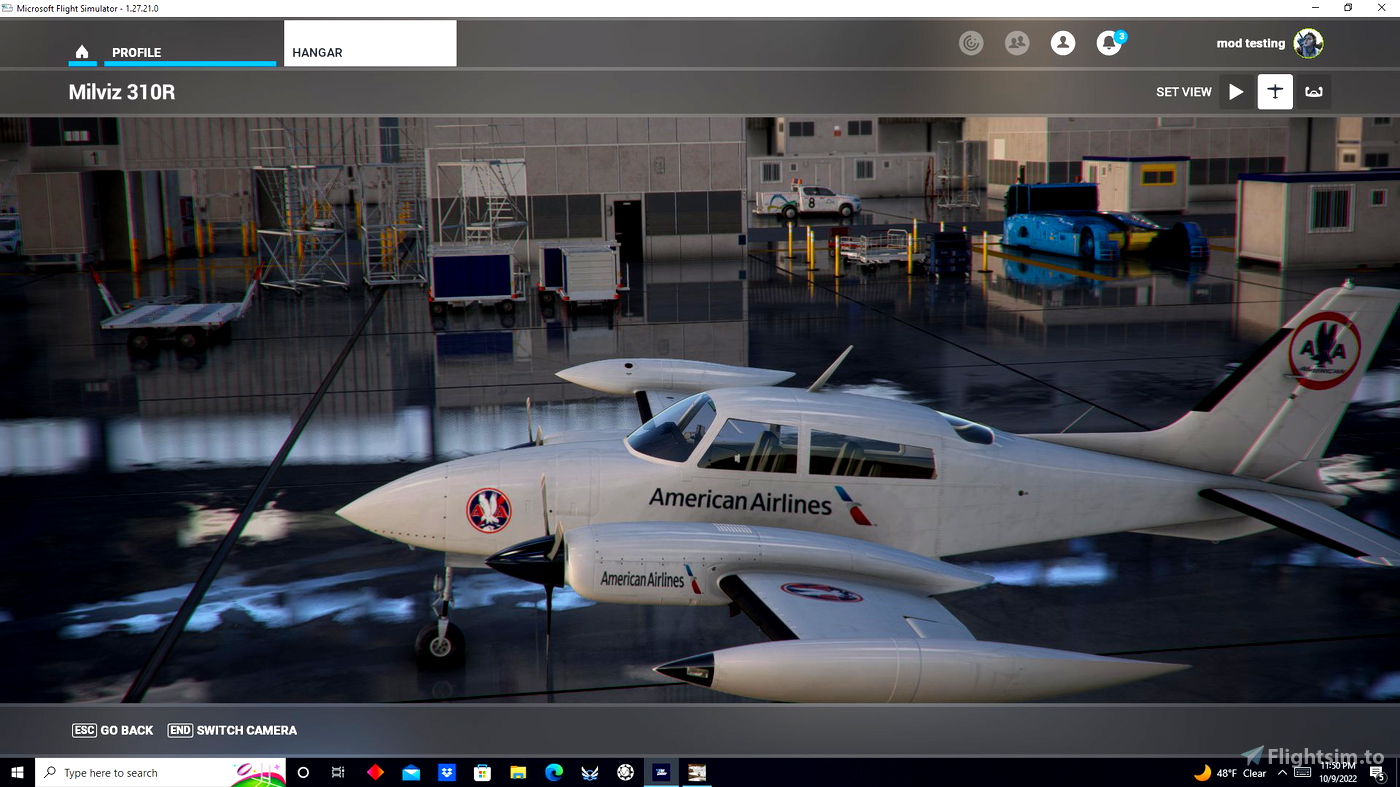1400x787 pixels.
Task: Open notifications bell with badge 3
Action: tap(1110, 43)
